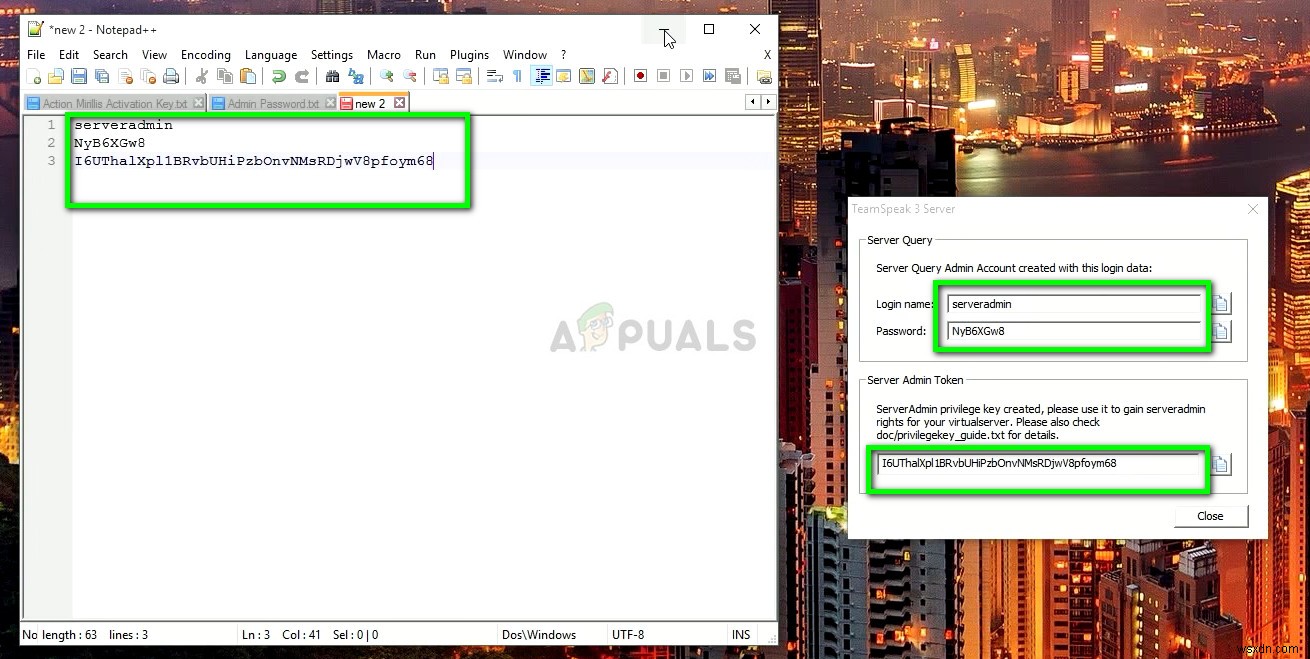The height and width of the screenshot is (659, 1310).
Task: Start recording a macro
Action: pos(641,75)
